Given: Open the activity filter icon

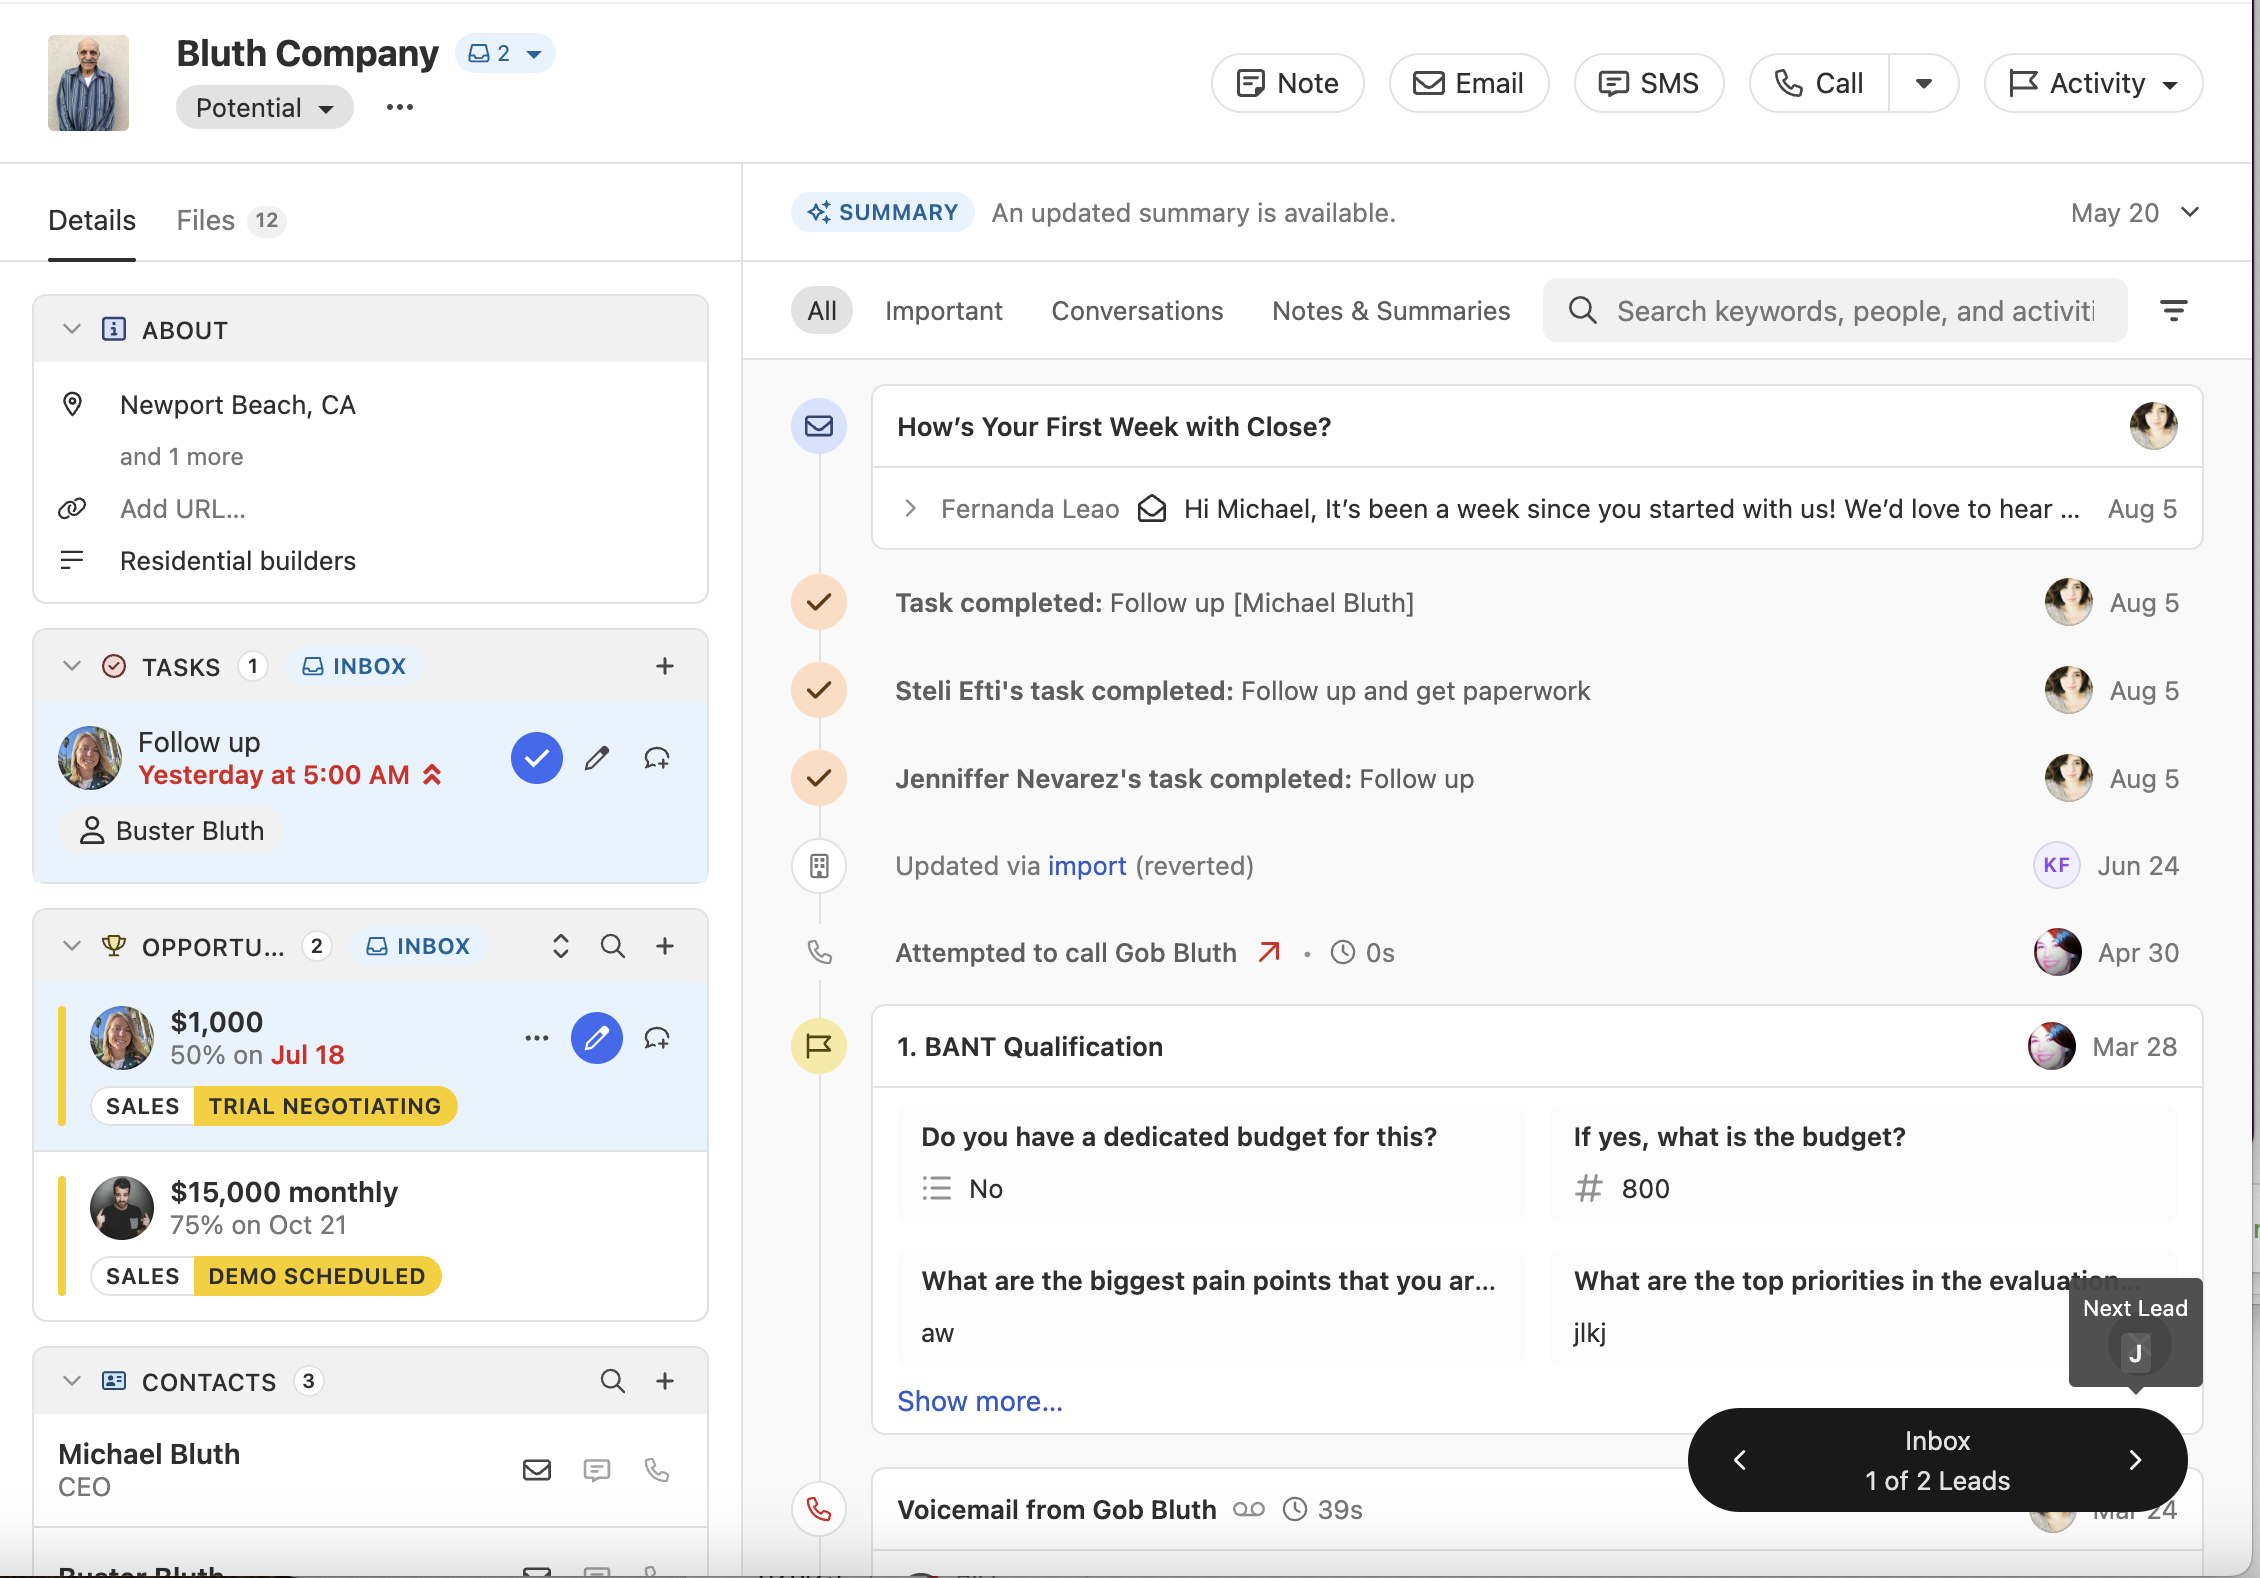Looking at the screenshot, I should coord(2174,311).
